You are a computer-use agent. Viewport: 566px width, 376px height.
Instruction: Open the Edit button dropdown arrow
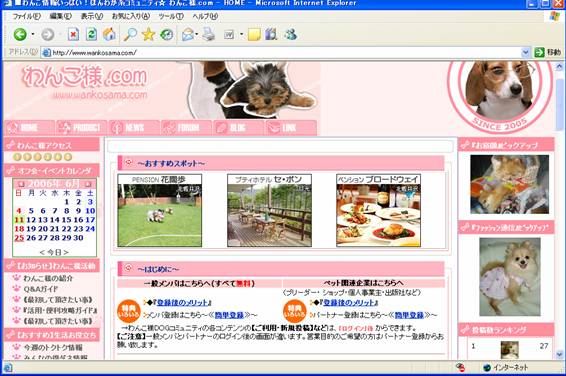click(241, 35)
